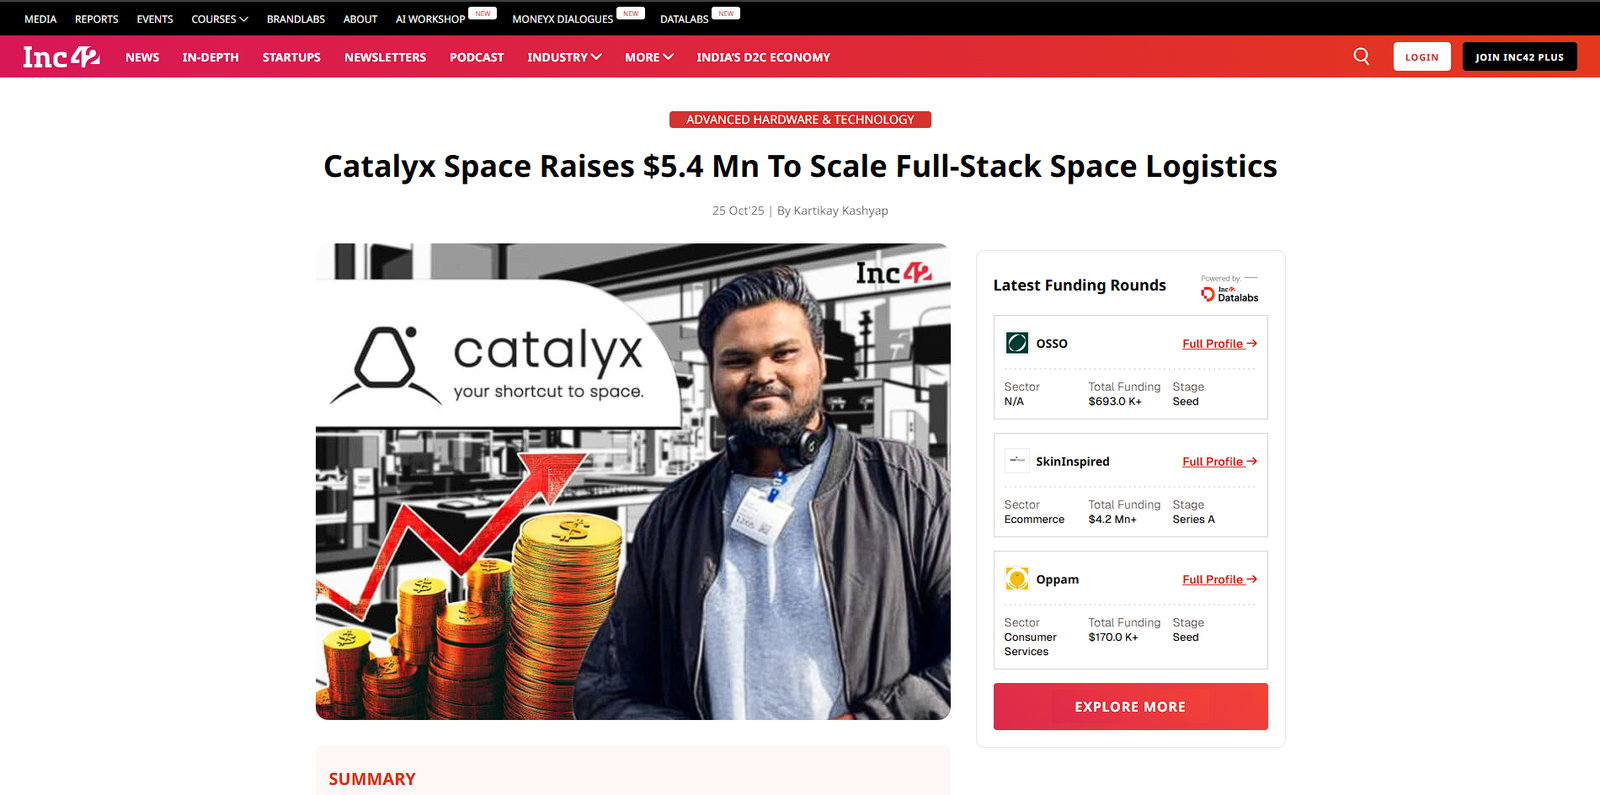Open the Newsletters menu item

tap(385, 57)
